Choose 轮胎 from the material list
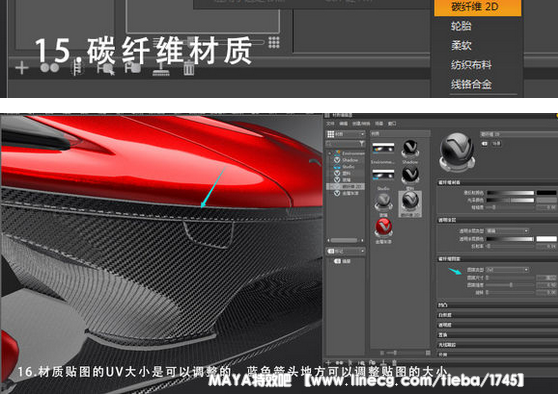This screenshot has width=558, height=397. [461, 26]
